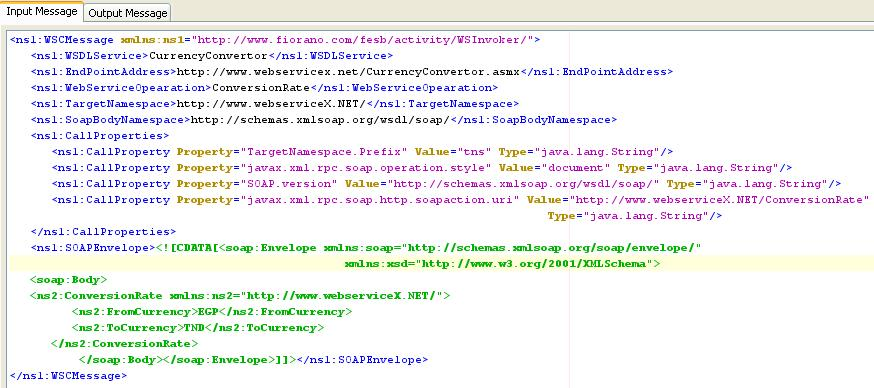Viewport: 874px width, 388px height.
Task: Click the soapaction.uri property name
Action: (380, 200)
